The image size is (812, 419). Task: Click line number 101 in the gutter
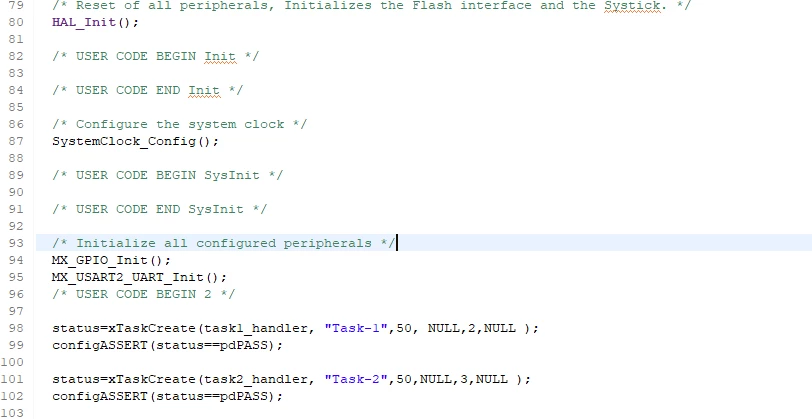coord(12,379)
